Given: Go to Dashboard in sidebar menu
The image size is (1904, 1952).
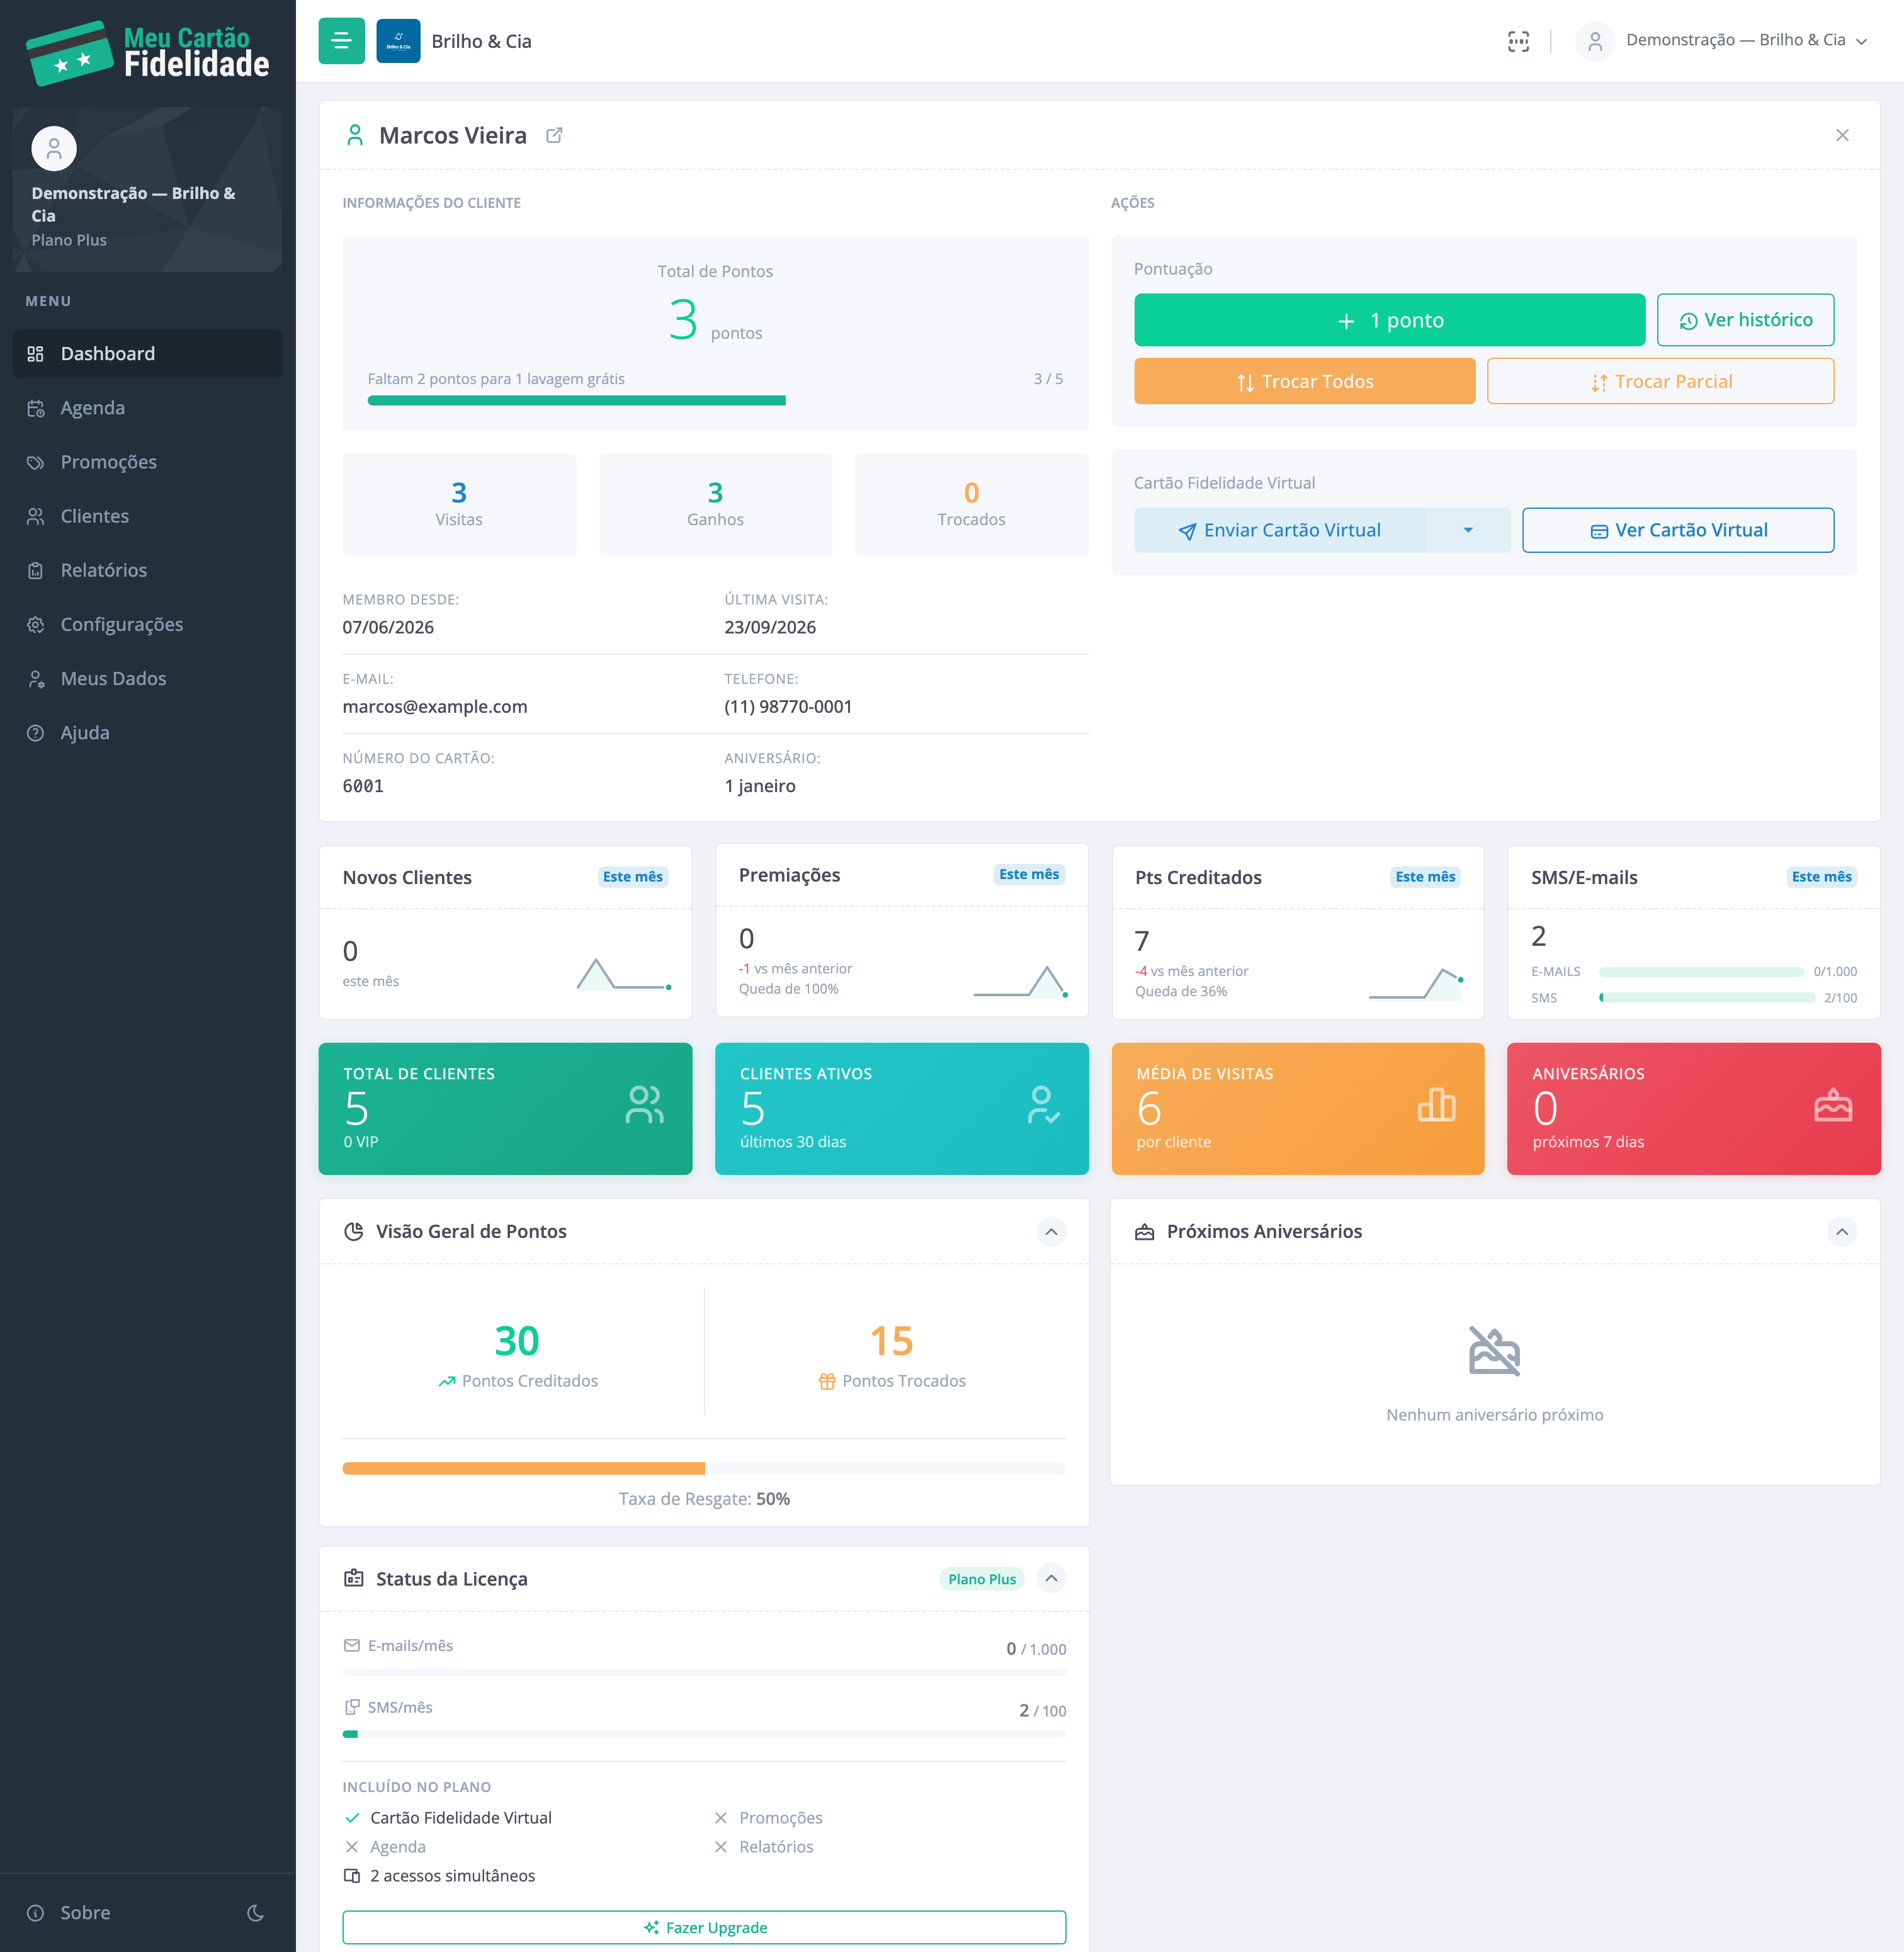Looking at the screenshot, I should [147, 354].
